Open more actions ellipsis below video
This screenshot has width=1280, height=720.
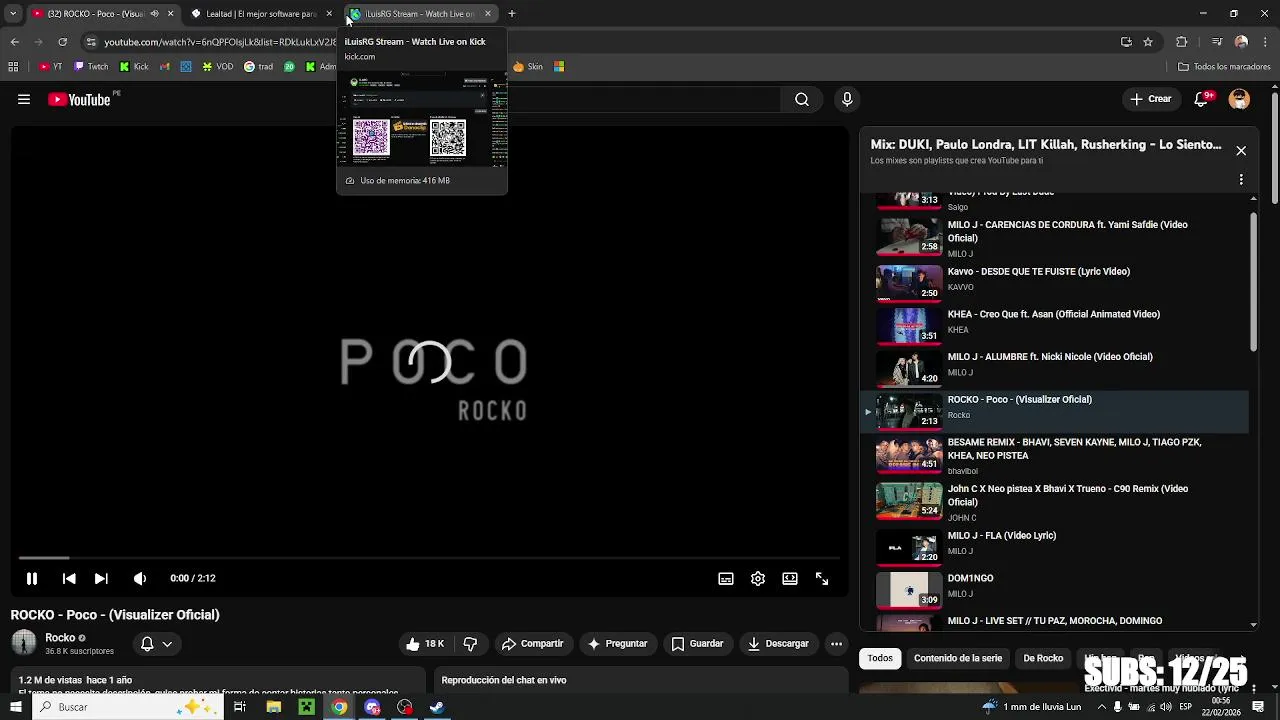tap(837, 644)
